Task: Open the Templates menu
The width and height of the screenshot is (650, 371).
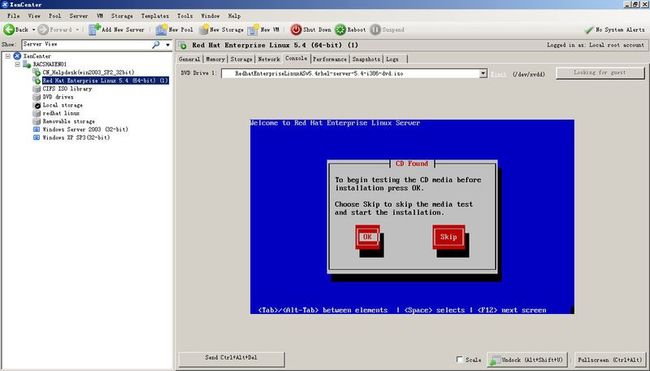Action: (155, 16)
